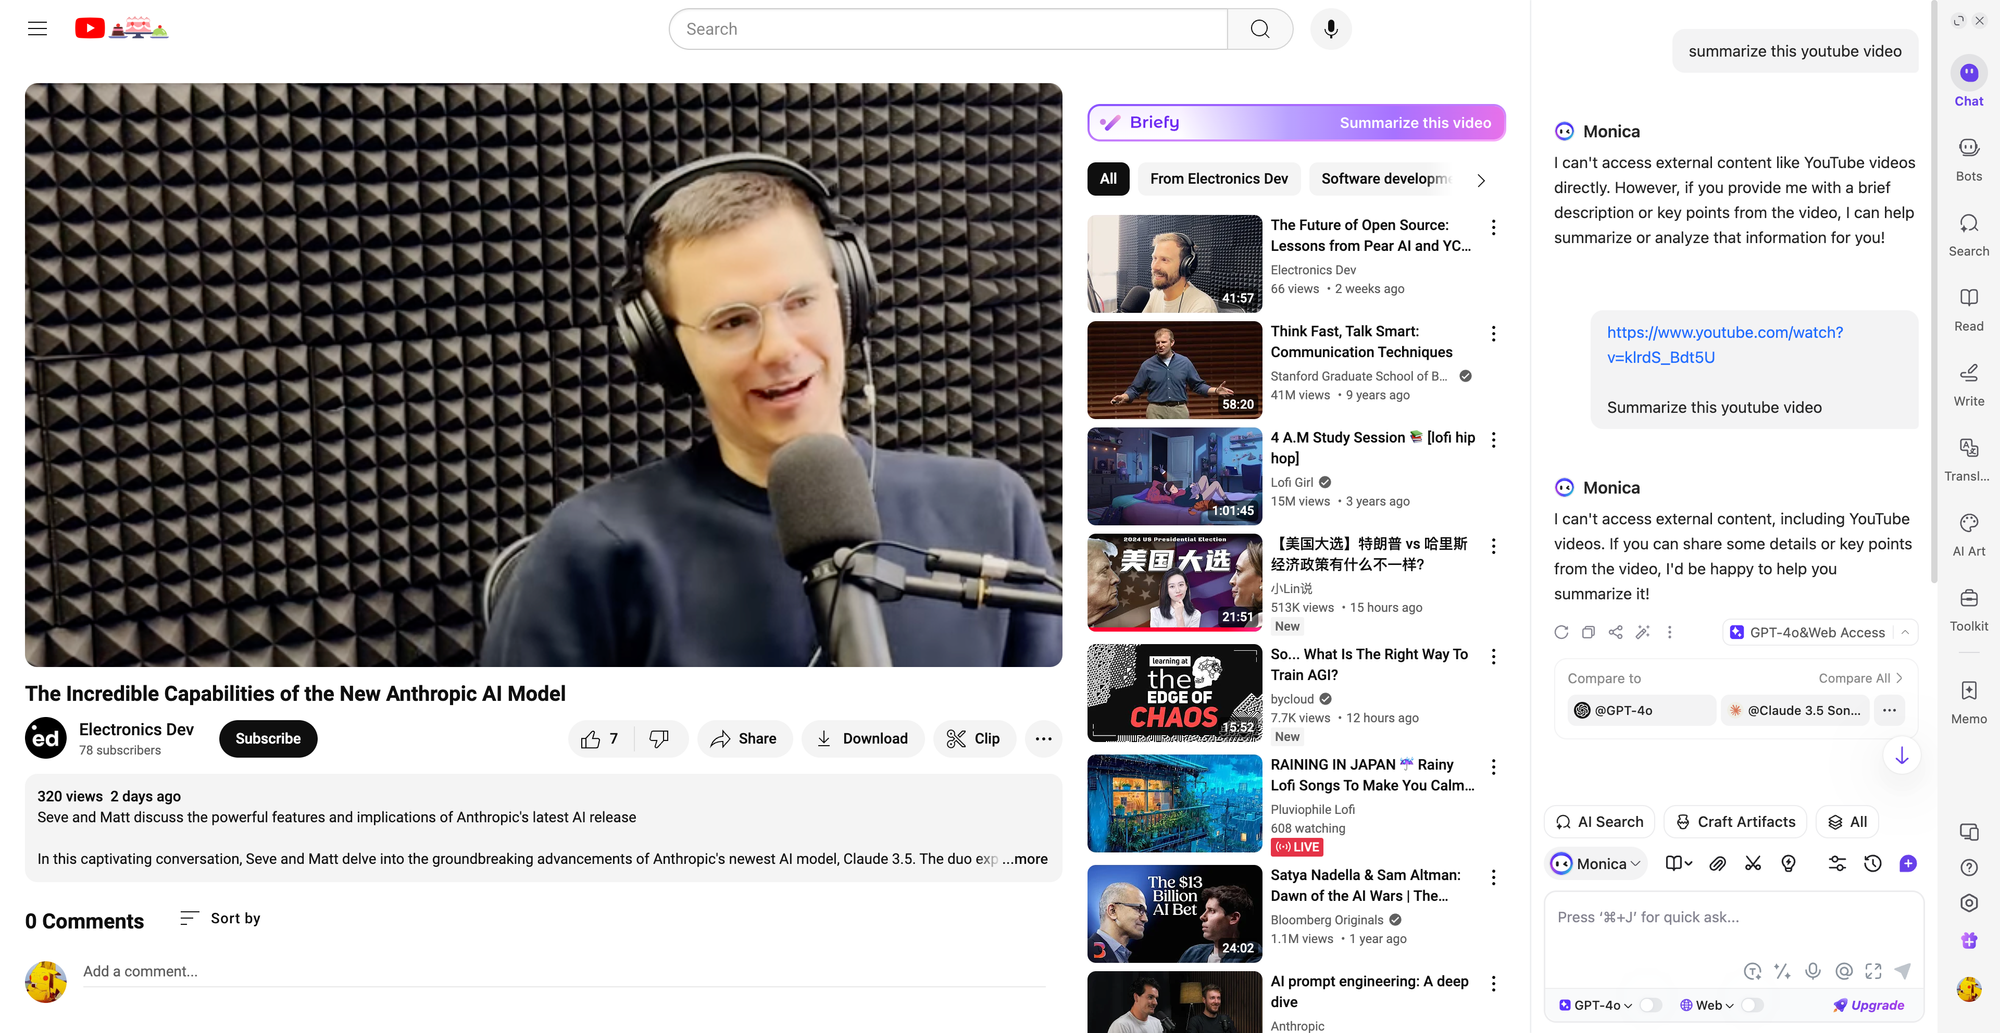The width and height of the screenshot is (2000, 1033).
Task: Click the send message arrow icon
Action: pyautogui.click(x=1903, y=971)
